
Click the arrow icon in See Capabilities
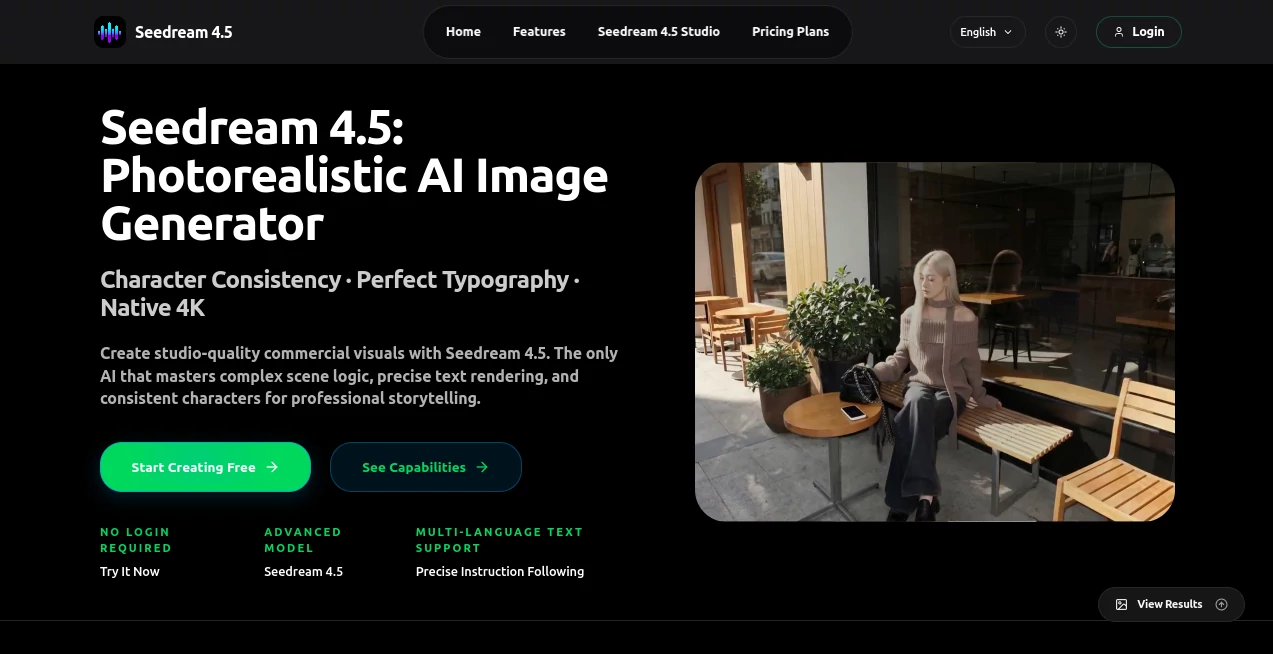click(481, 466)
